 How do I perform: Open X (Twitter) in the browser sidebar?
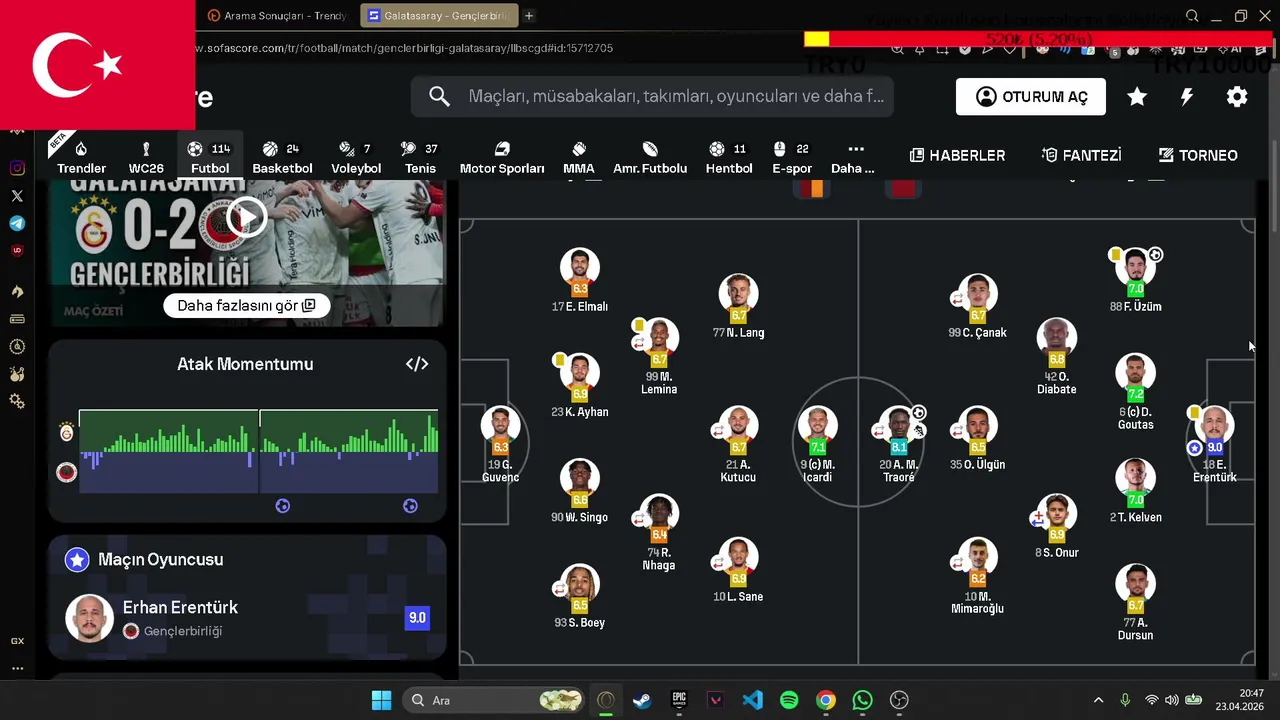click(17, 196)
